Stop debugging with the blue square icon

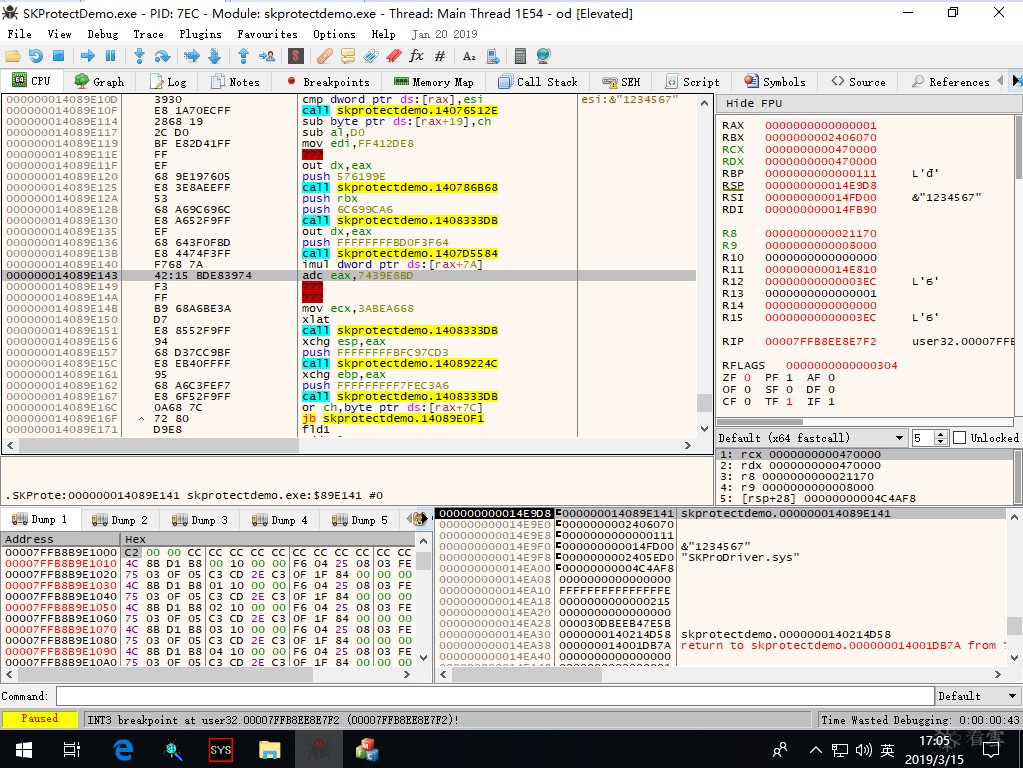point(58,57)
